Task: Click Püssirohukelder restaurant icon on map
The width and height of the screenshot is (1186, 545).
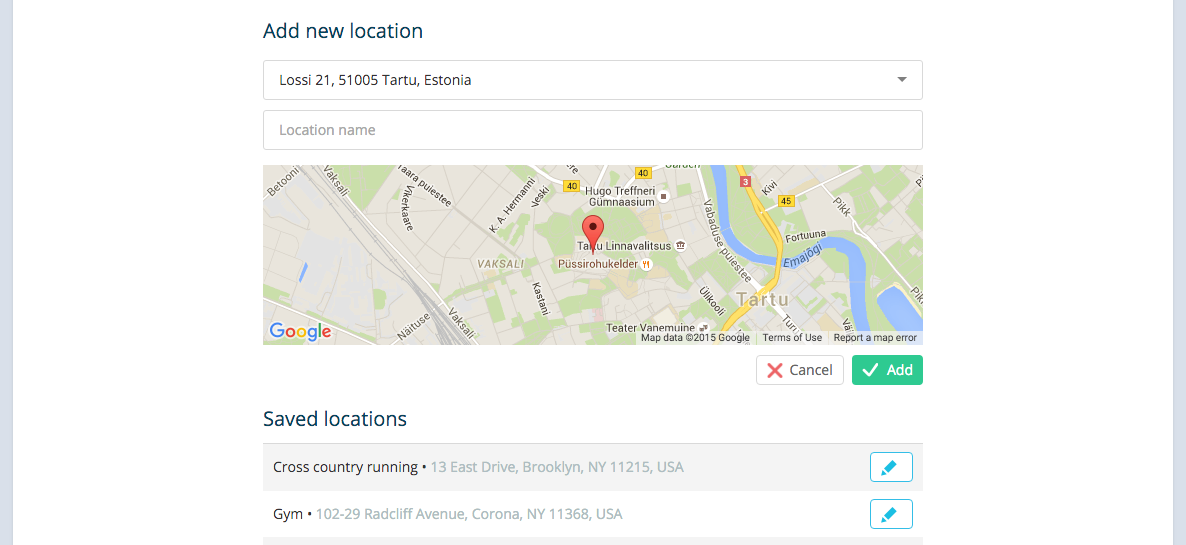Action: tap(646, 265)
